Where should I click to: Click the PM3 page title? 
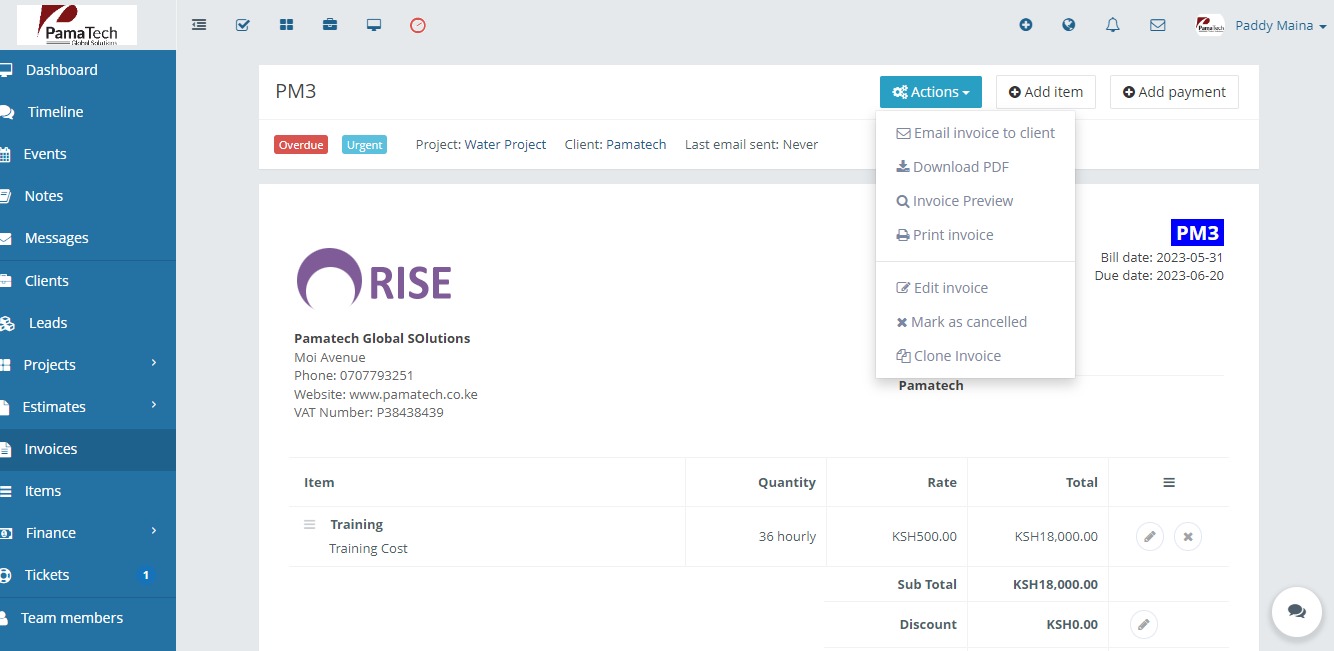296,92
